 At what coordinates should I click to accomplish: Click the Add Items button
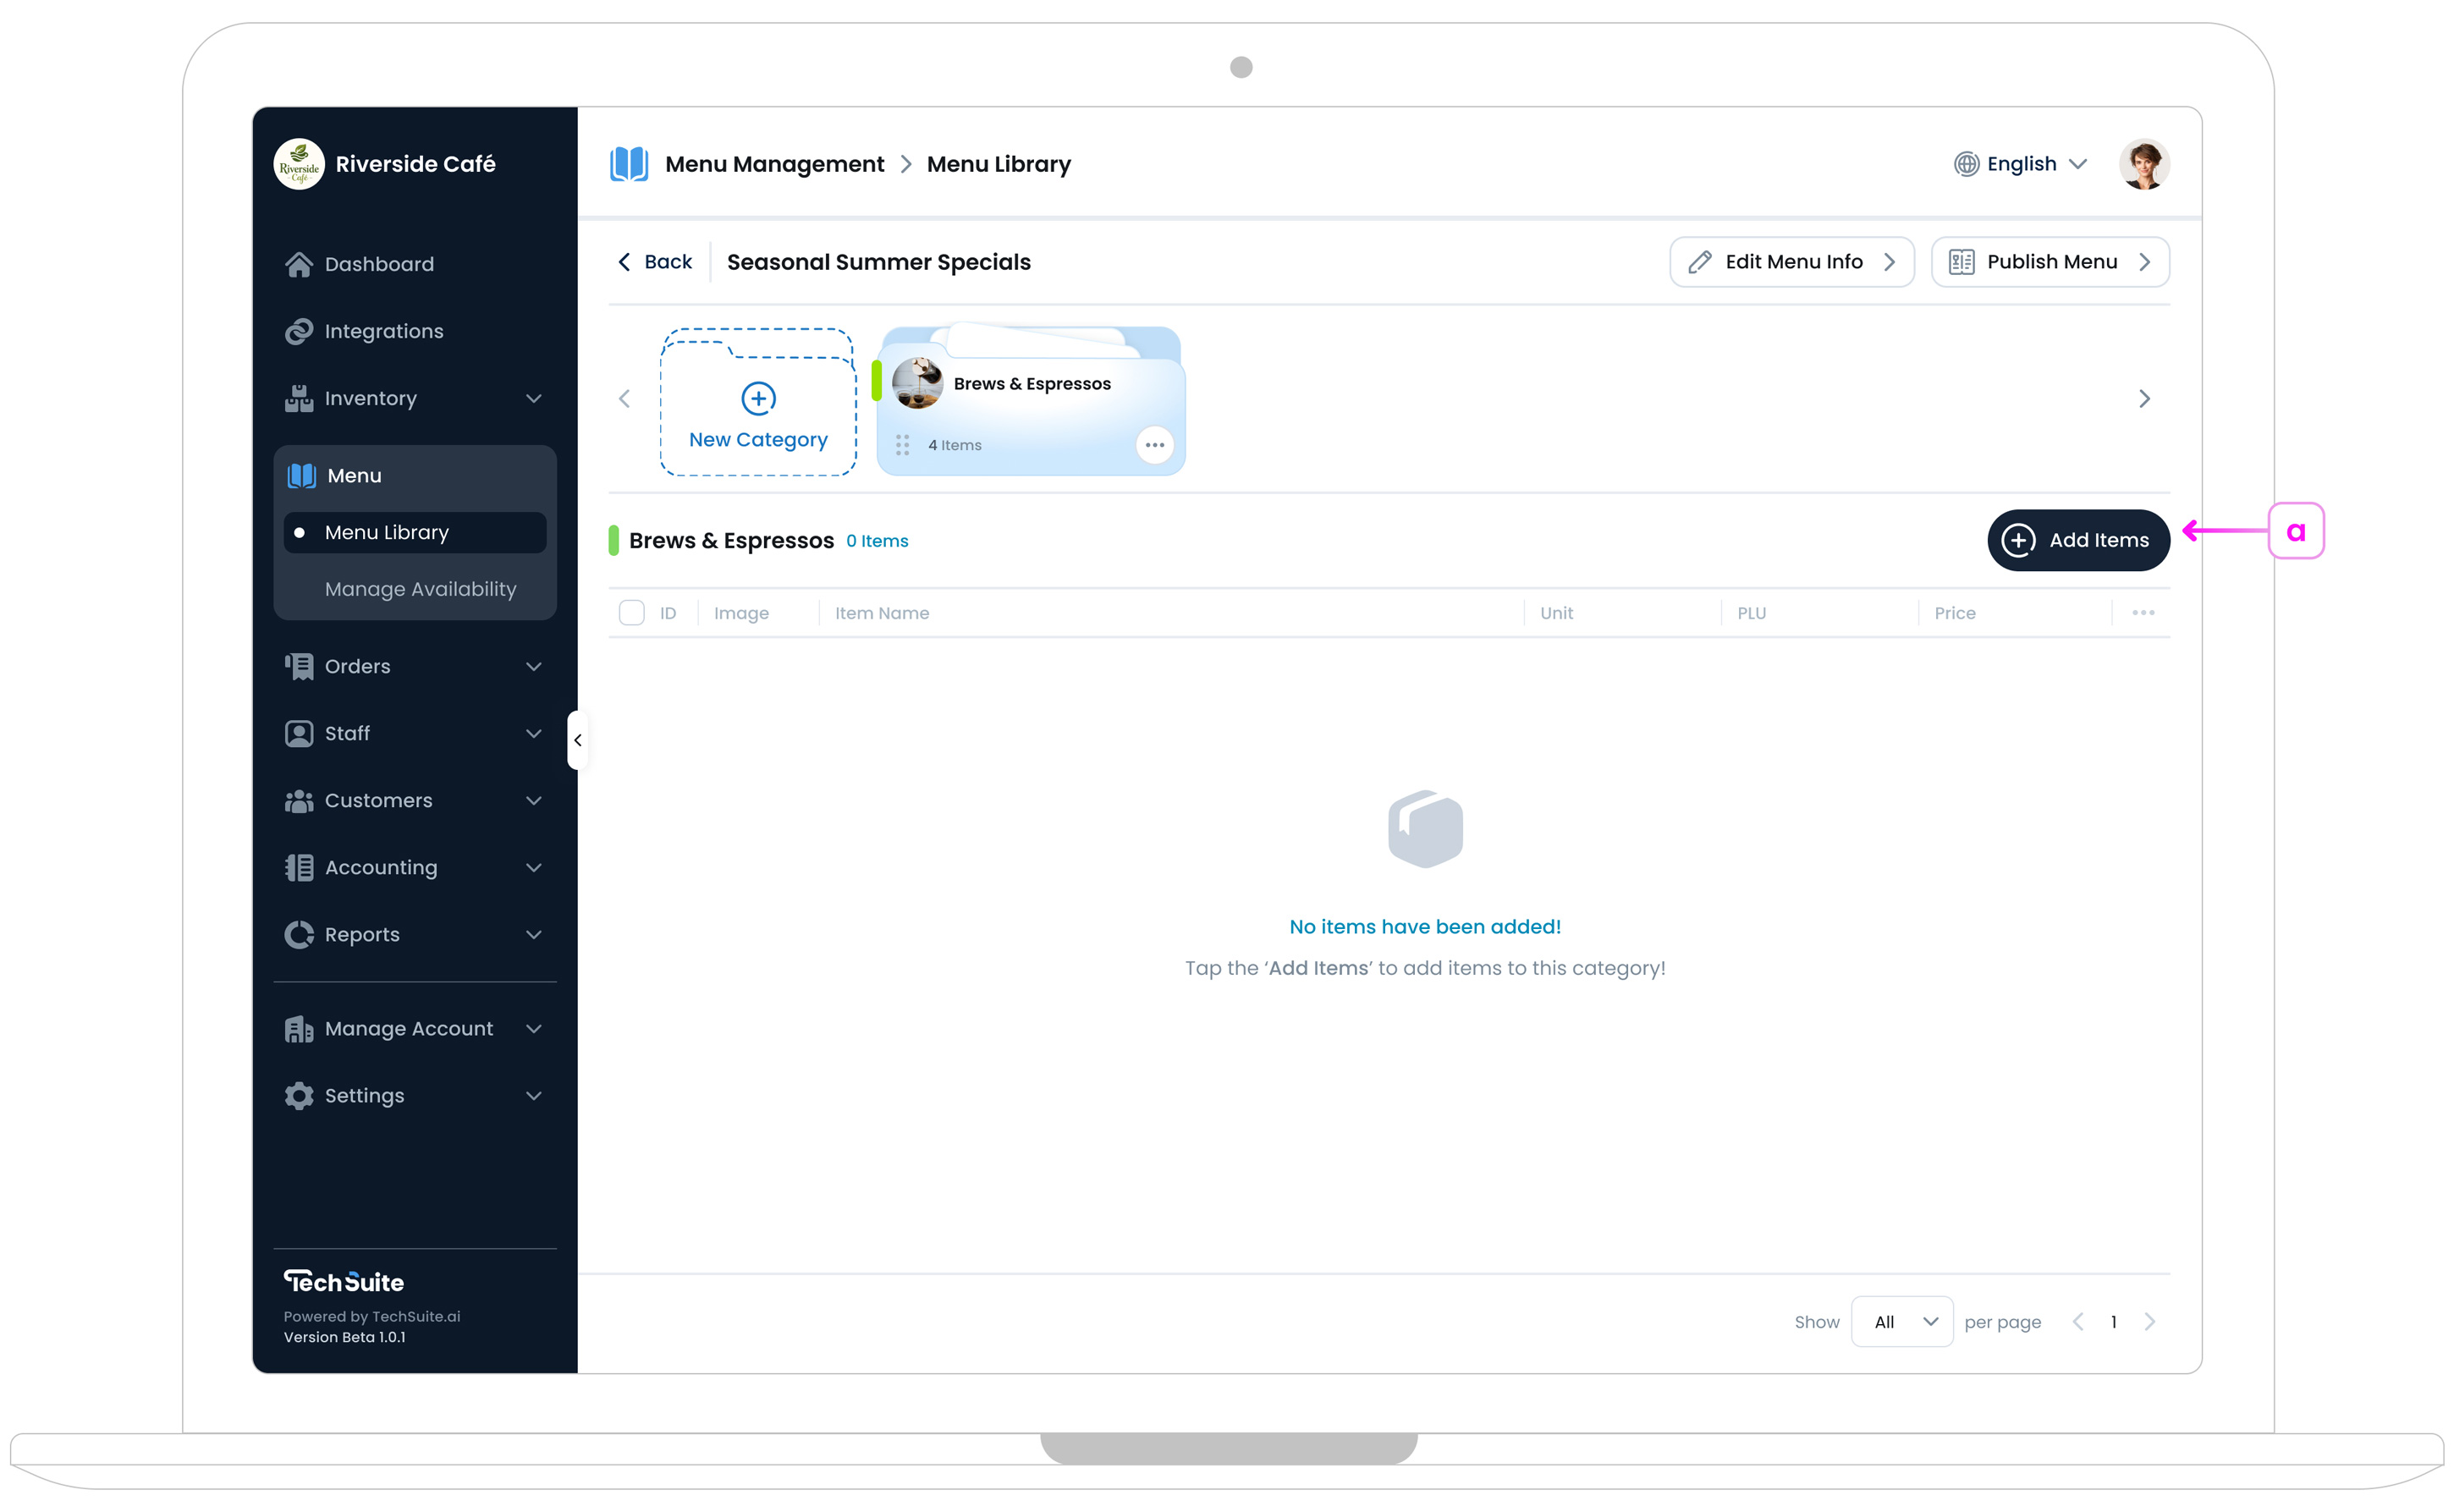[x=2077, y=540]
